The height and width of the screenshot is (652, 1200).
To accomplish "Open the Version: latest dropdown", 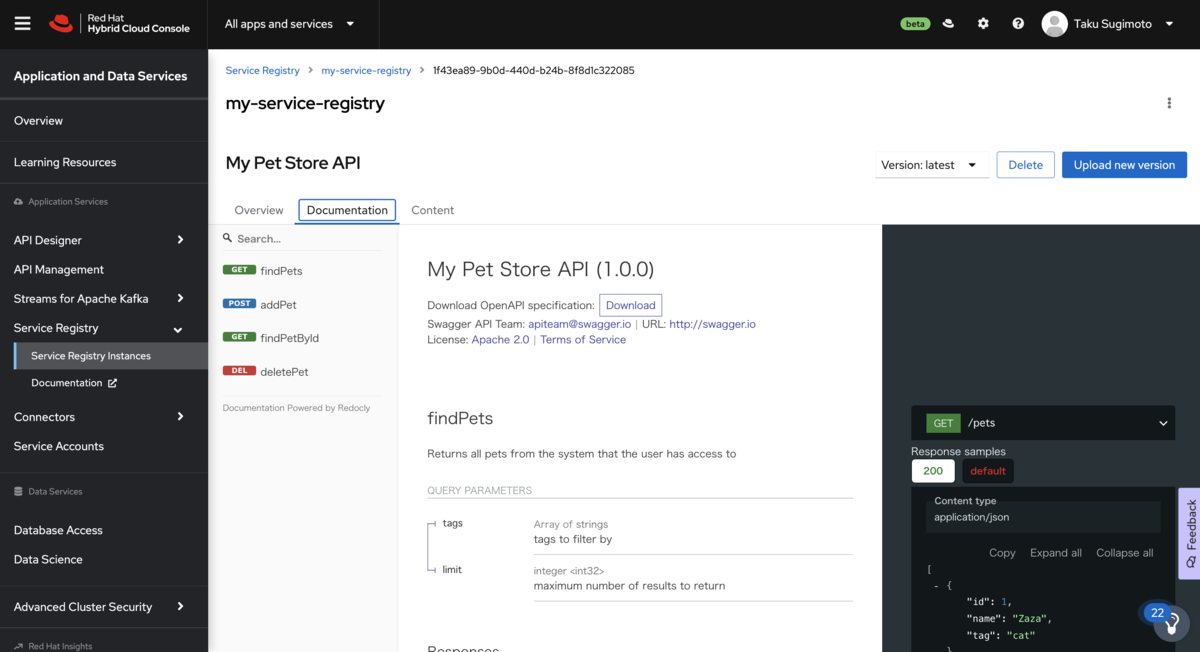I will click(x=931, y=164).
